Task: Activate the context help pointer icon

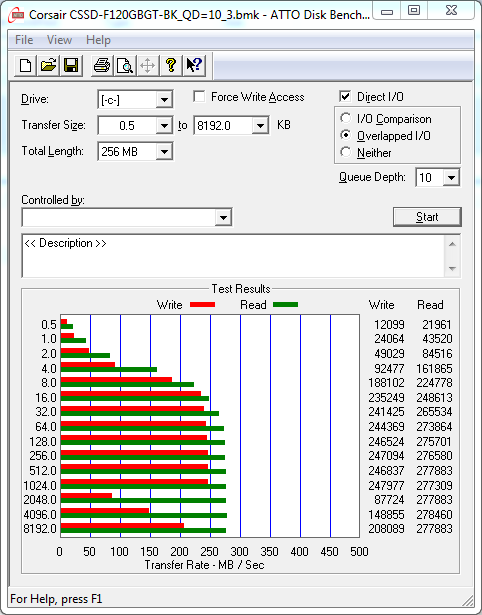Action: tap(194, 66)
